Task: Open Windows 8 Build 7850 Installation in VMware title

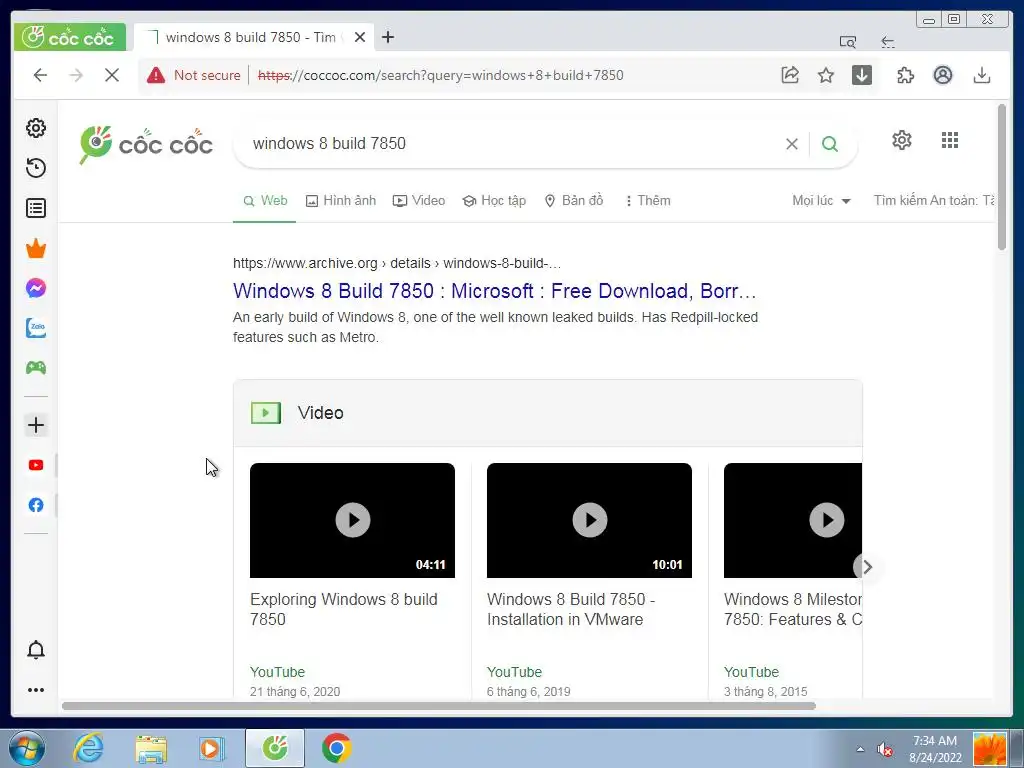Action: tap(571, 609)
